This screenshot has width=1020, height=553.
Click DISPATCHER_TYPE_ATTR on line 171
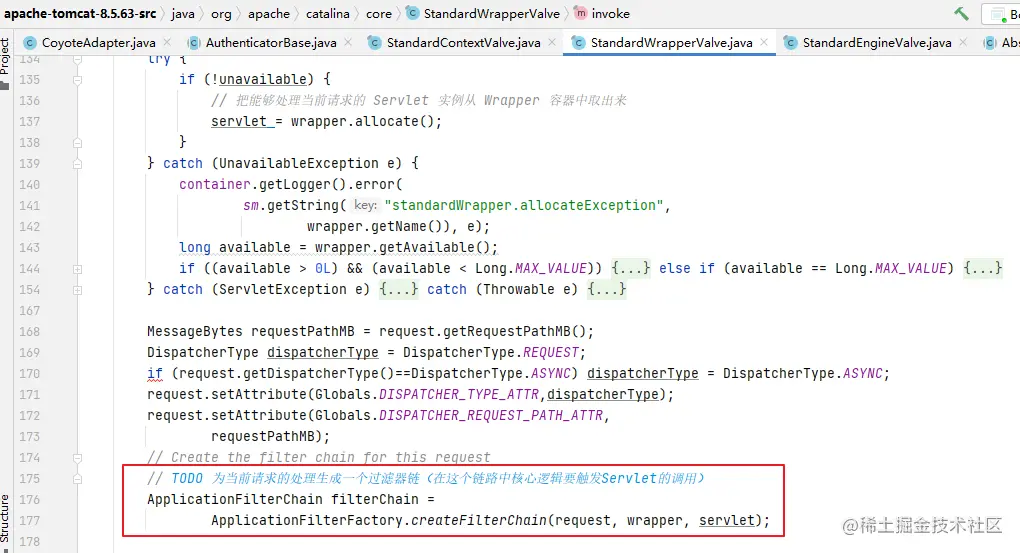459,394
